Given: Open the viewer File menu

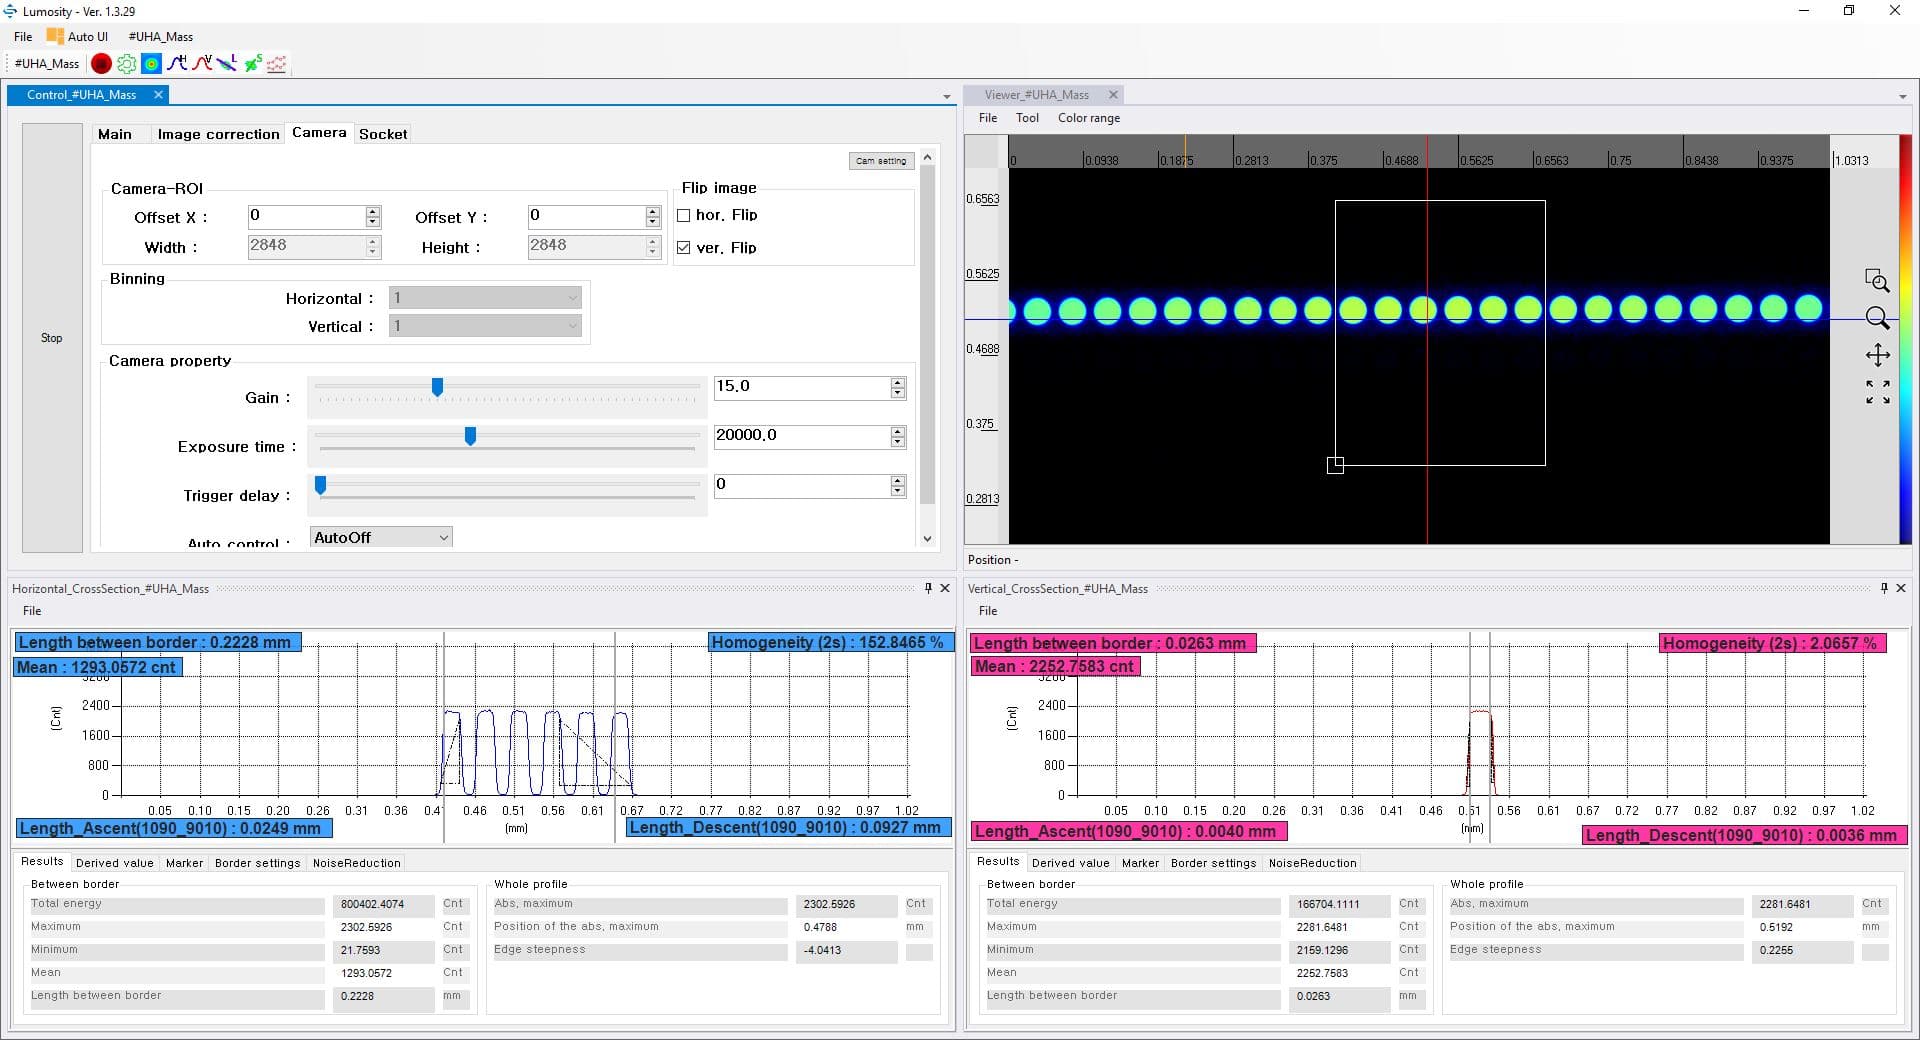Looking at the screenshot, I should pyautogui.click(x=988, y=118).
